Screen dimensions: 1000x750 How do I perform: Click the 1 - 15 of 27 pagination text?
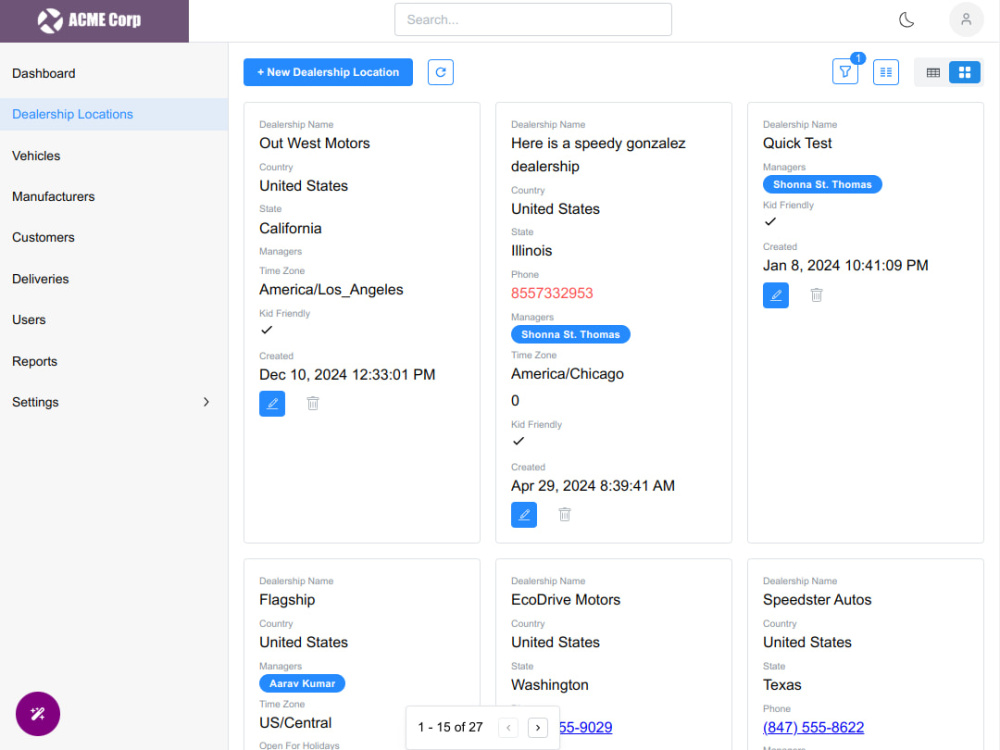[x=450, y=727]
